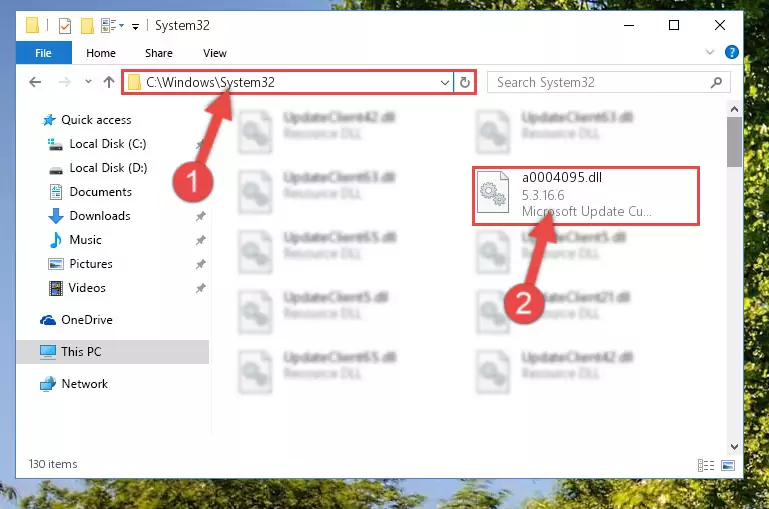Switch to the View ribbon tab

click(215, 53)
